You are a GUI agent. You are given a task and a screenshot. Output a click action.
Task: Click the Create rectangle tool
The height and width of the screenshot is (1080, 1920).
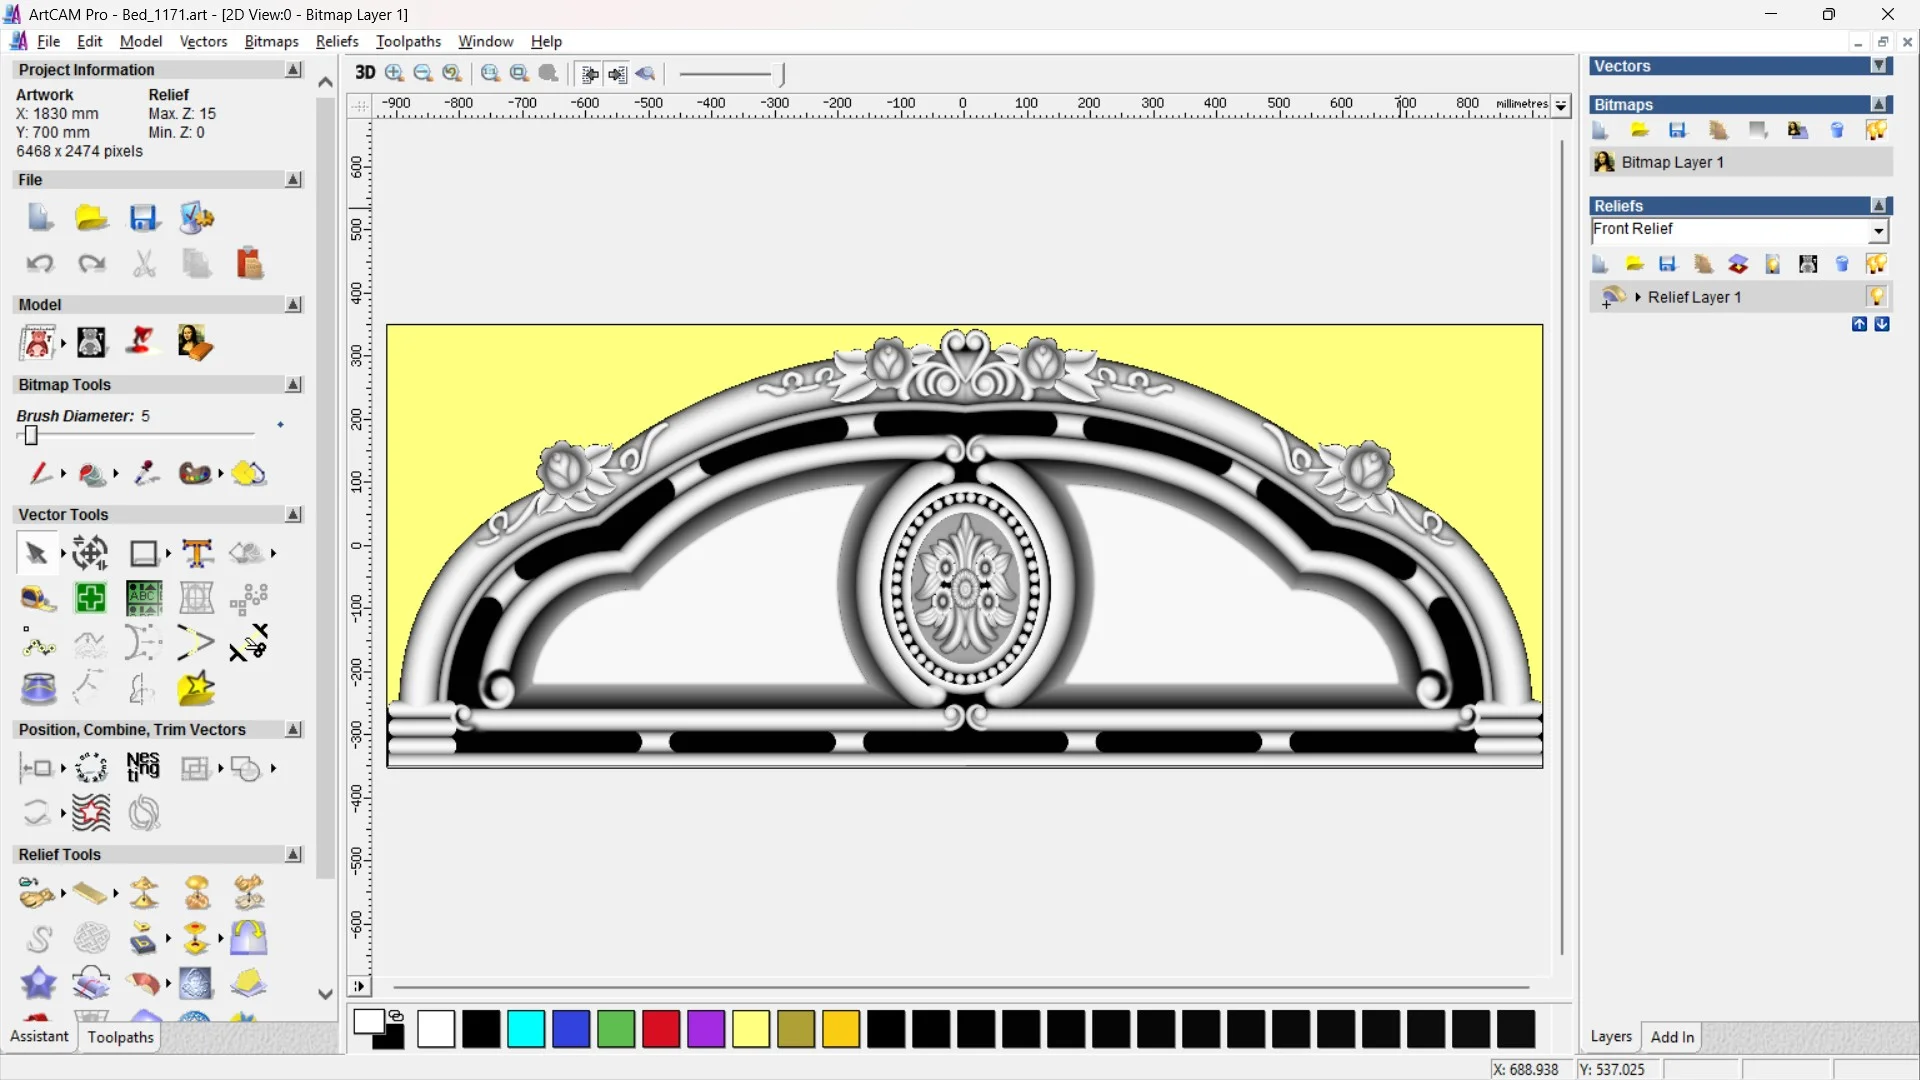(x=143, y=553)
